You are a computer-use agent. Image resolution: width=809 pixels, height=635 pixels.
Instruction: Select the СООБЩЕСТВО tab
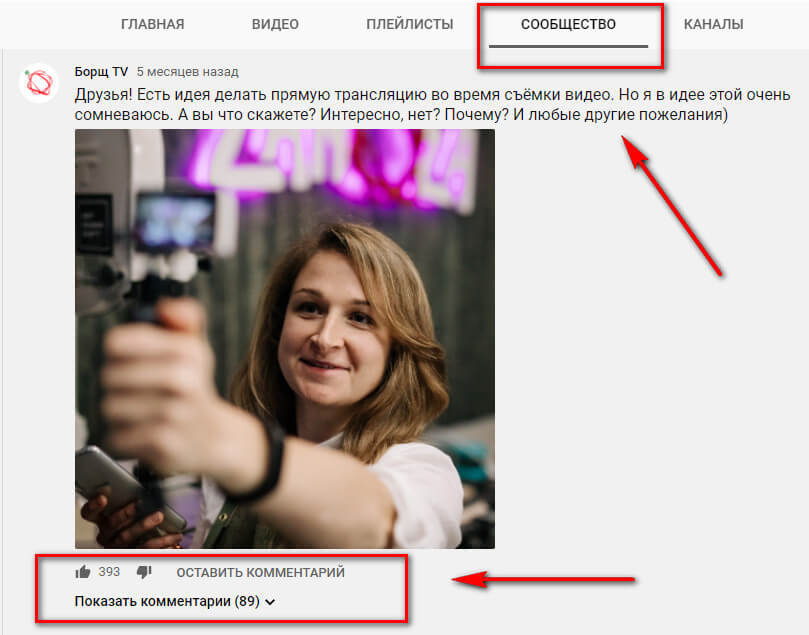click(x=568, y=24)
